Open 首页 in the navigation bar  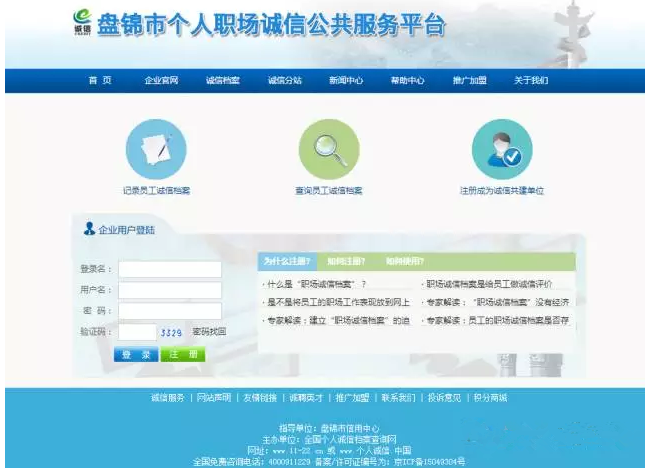[x=100, y=80]
